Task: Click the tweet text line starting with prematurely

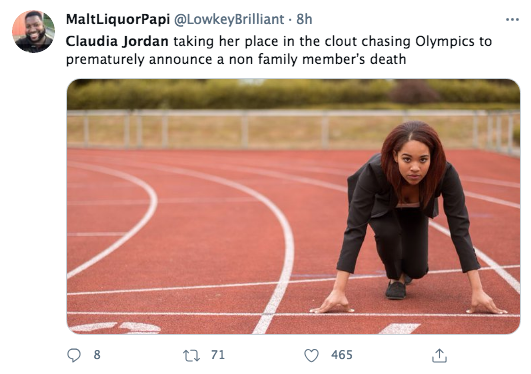Action: tap(236, 60)
